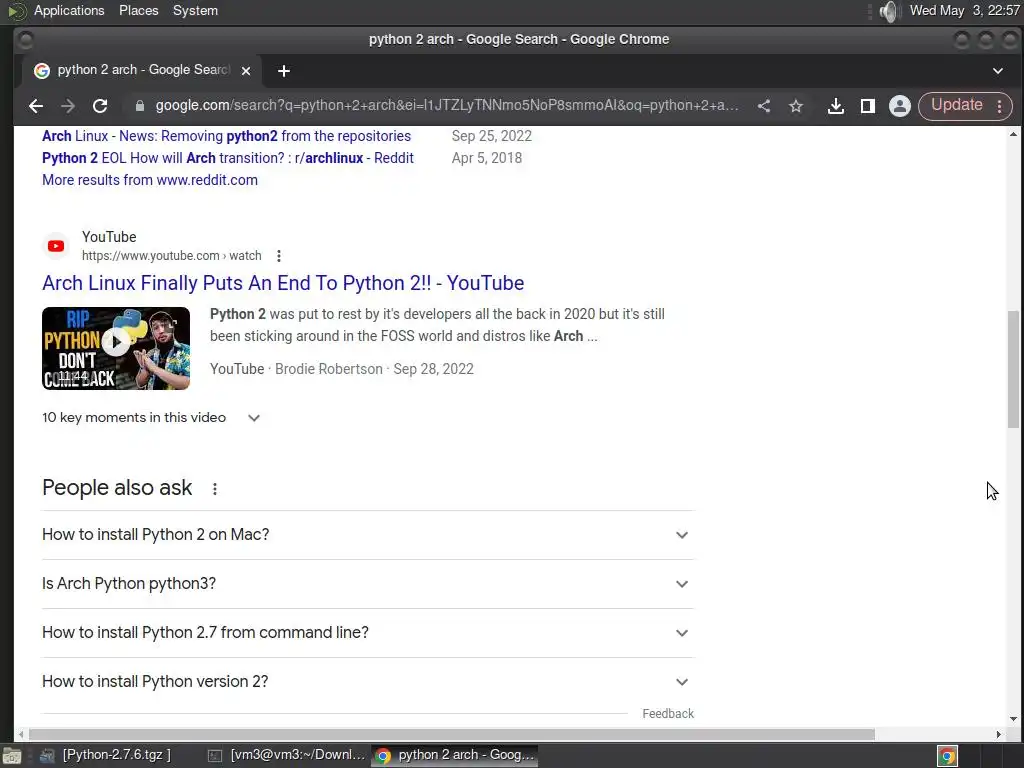The image size is (1024, 768).
Task: View site information via padlock icon
Action: 139,106
